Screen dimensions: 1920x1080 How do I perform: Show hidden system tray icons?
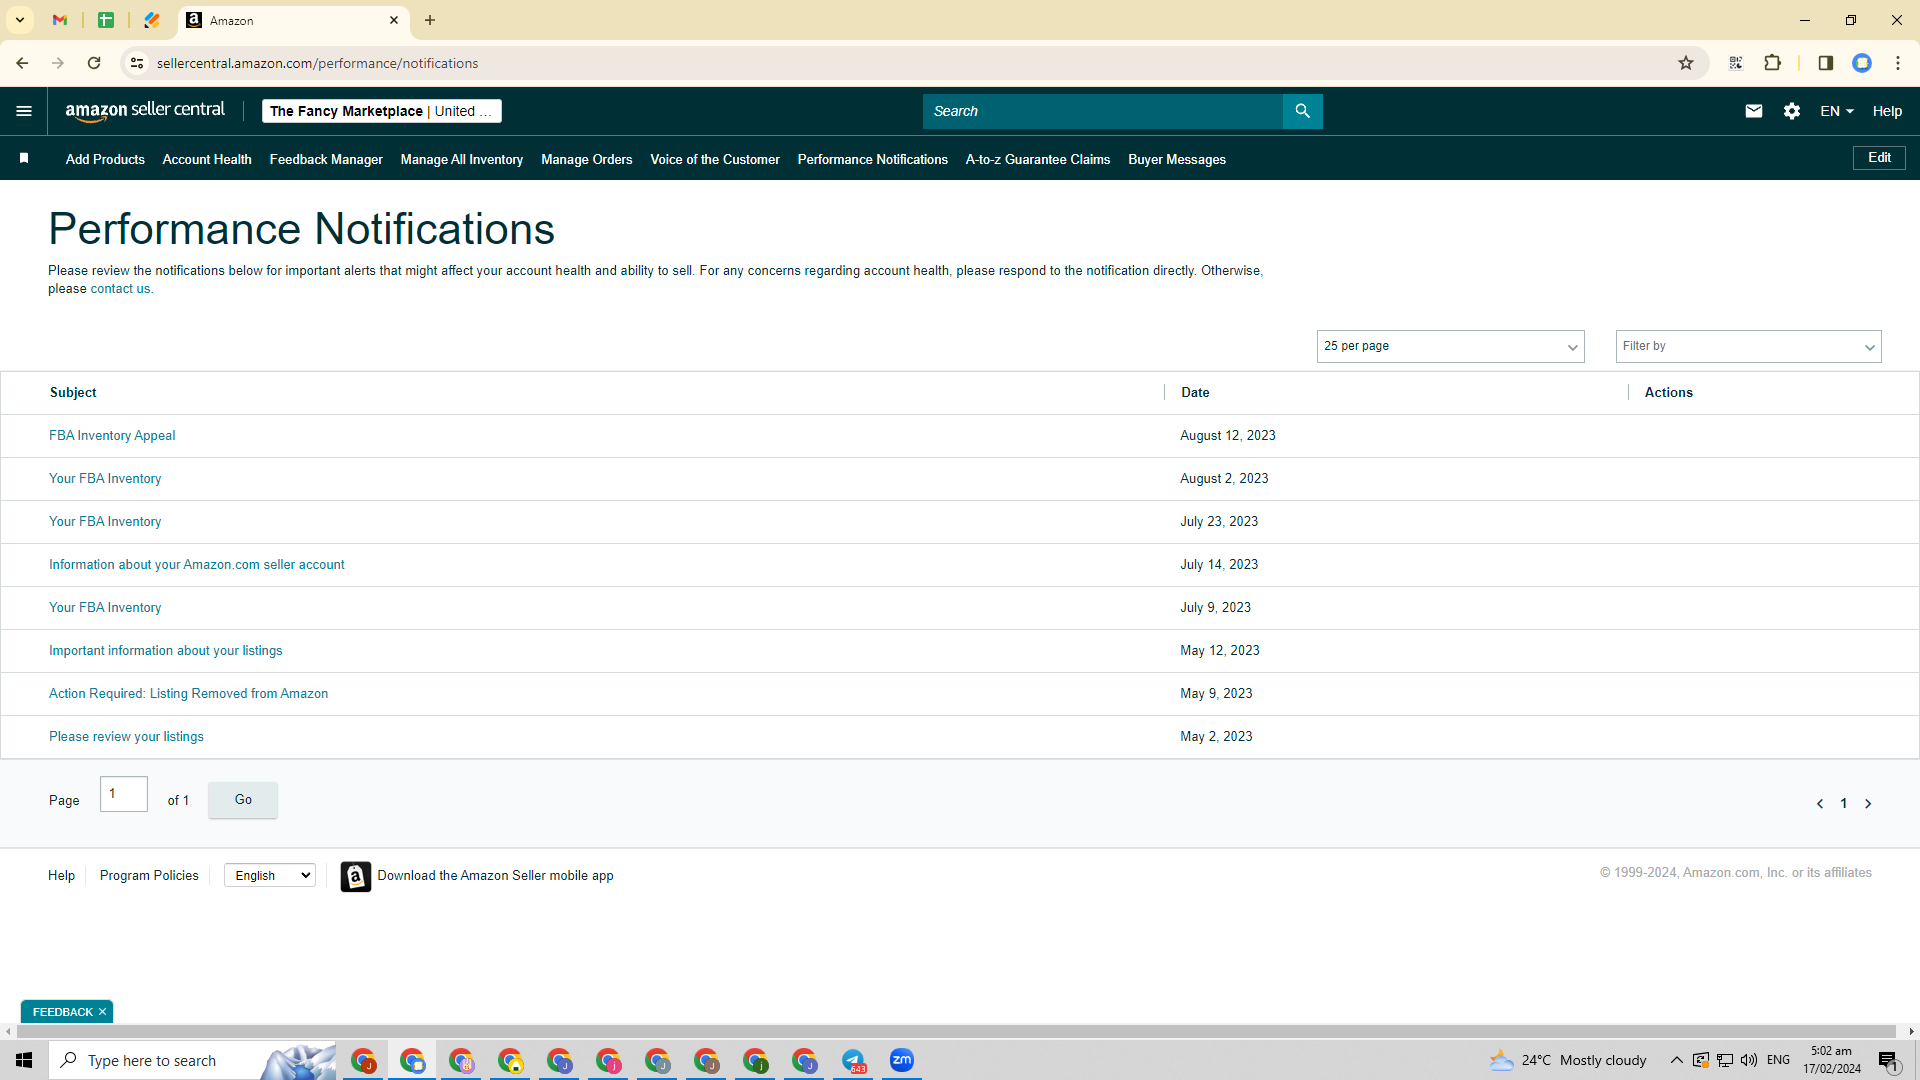[1676, 1060]
